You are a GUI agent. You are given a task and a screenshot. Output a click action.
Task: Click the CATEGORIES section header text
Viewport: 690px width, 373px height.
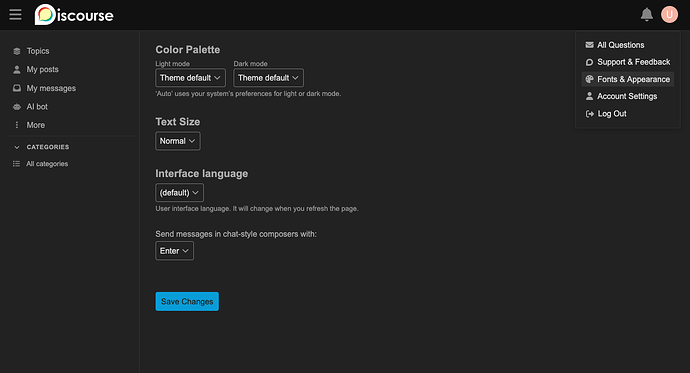tap(48, 147)
